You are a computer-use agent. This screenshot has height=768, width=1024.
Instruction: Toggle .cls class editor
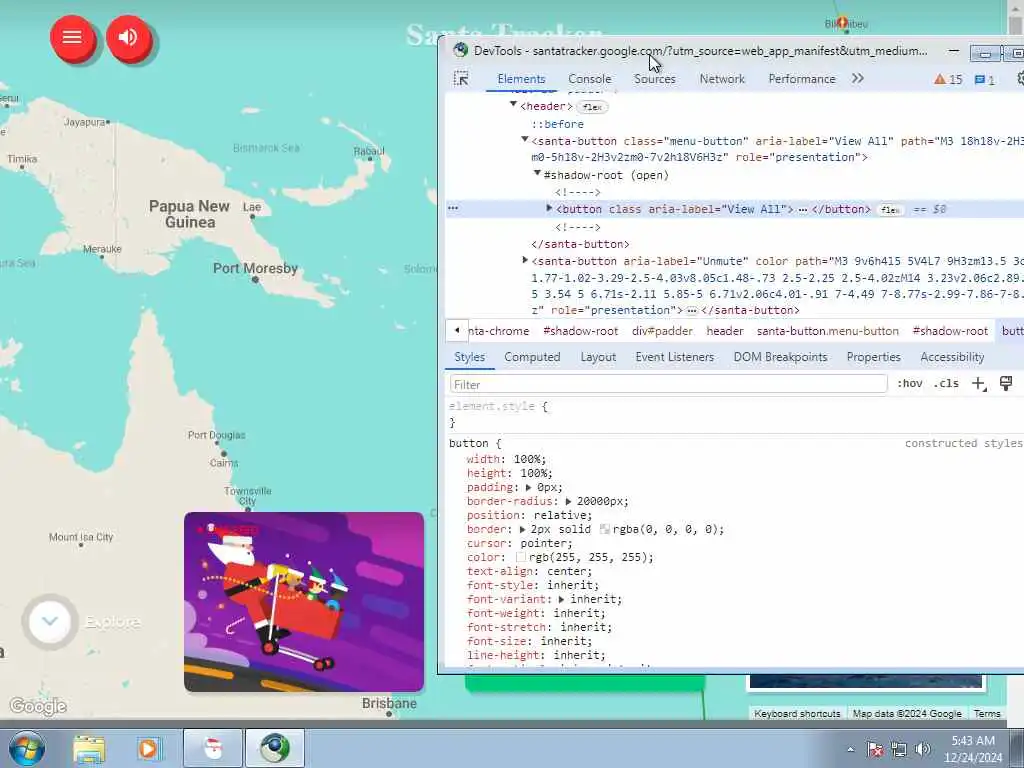(946, 383)
